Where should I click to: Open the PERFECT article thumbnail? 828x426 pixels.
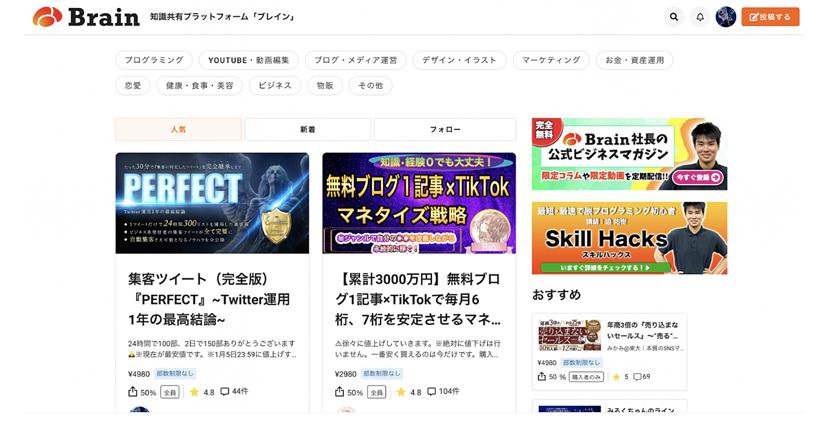tap(212, 203)
